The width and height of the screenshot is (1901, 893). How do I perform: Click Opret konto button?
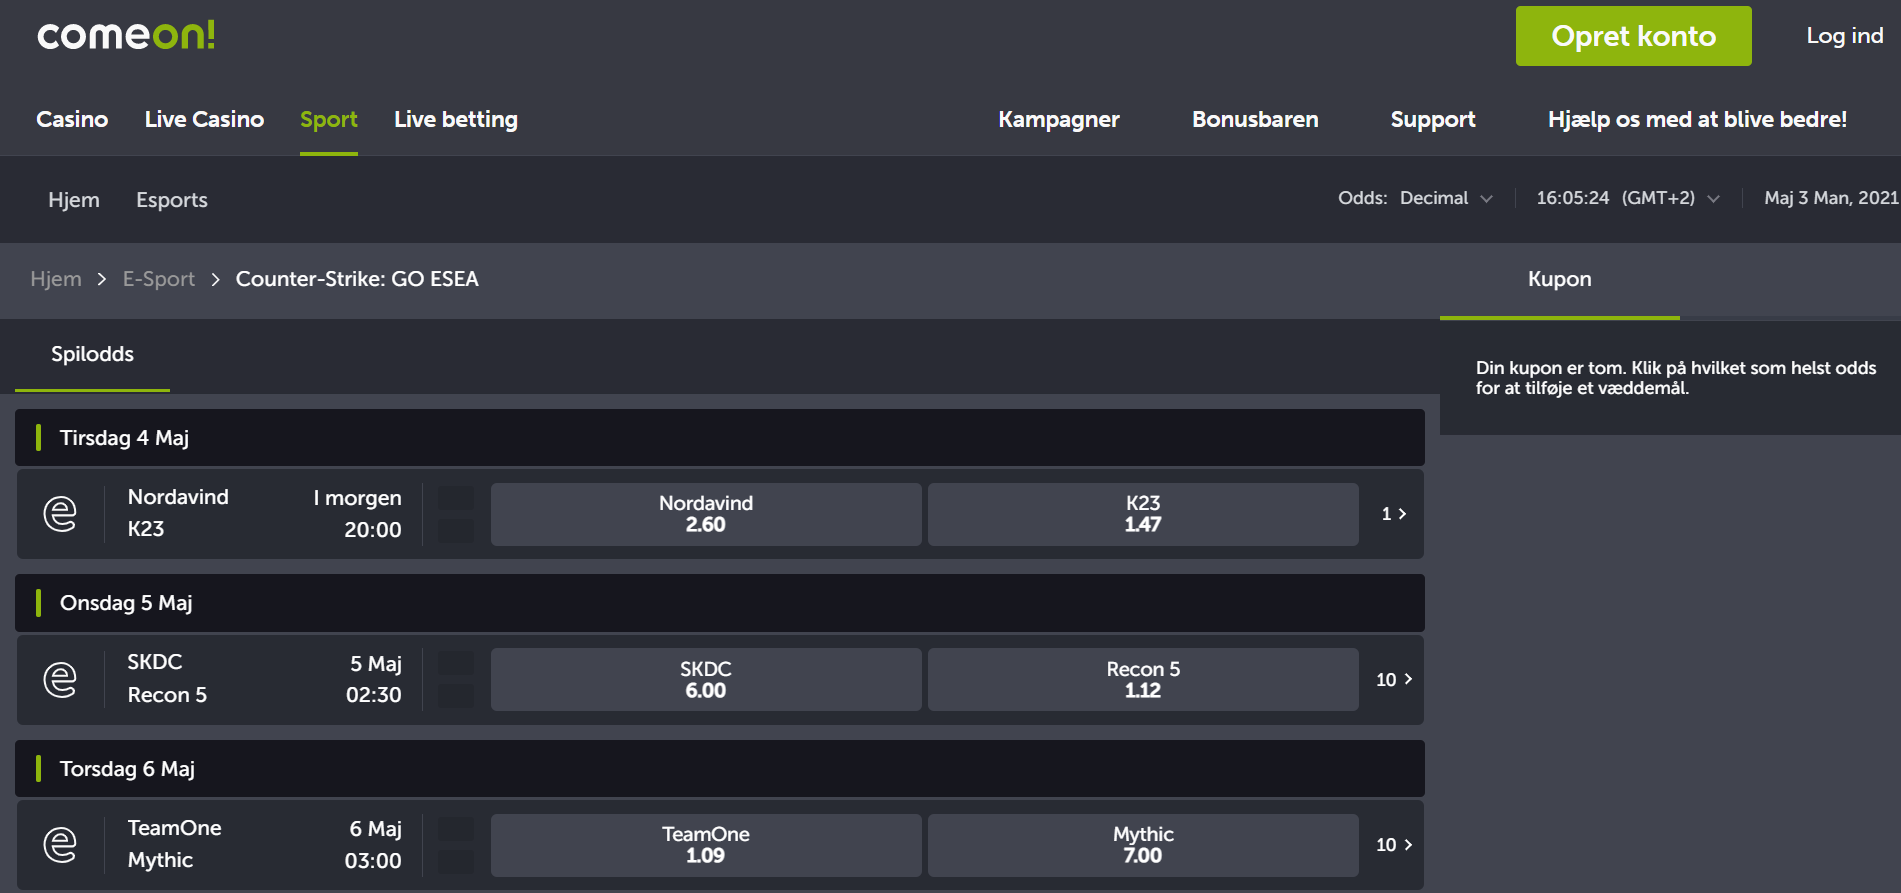pyautogui.click(x=1634, y=36)
